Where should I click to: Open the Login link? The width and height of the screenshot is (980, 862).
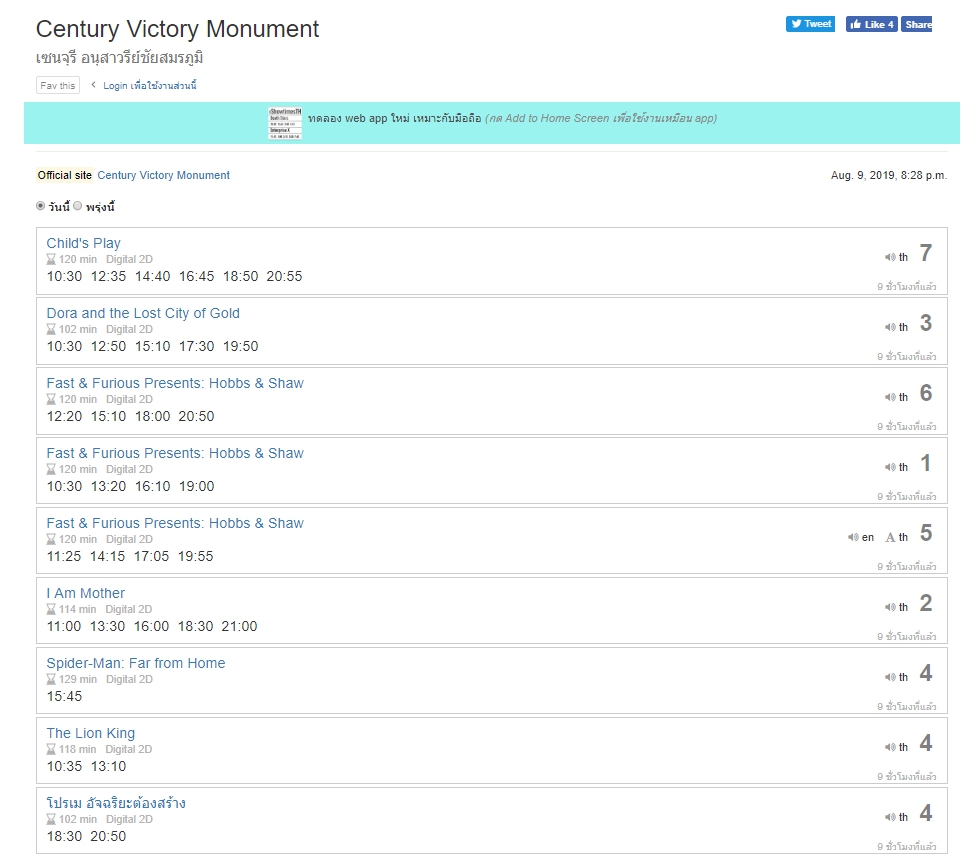[149, 86]
